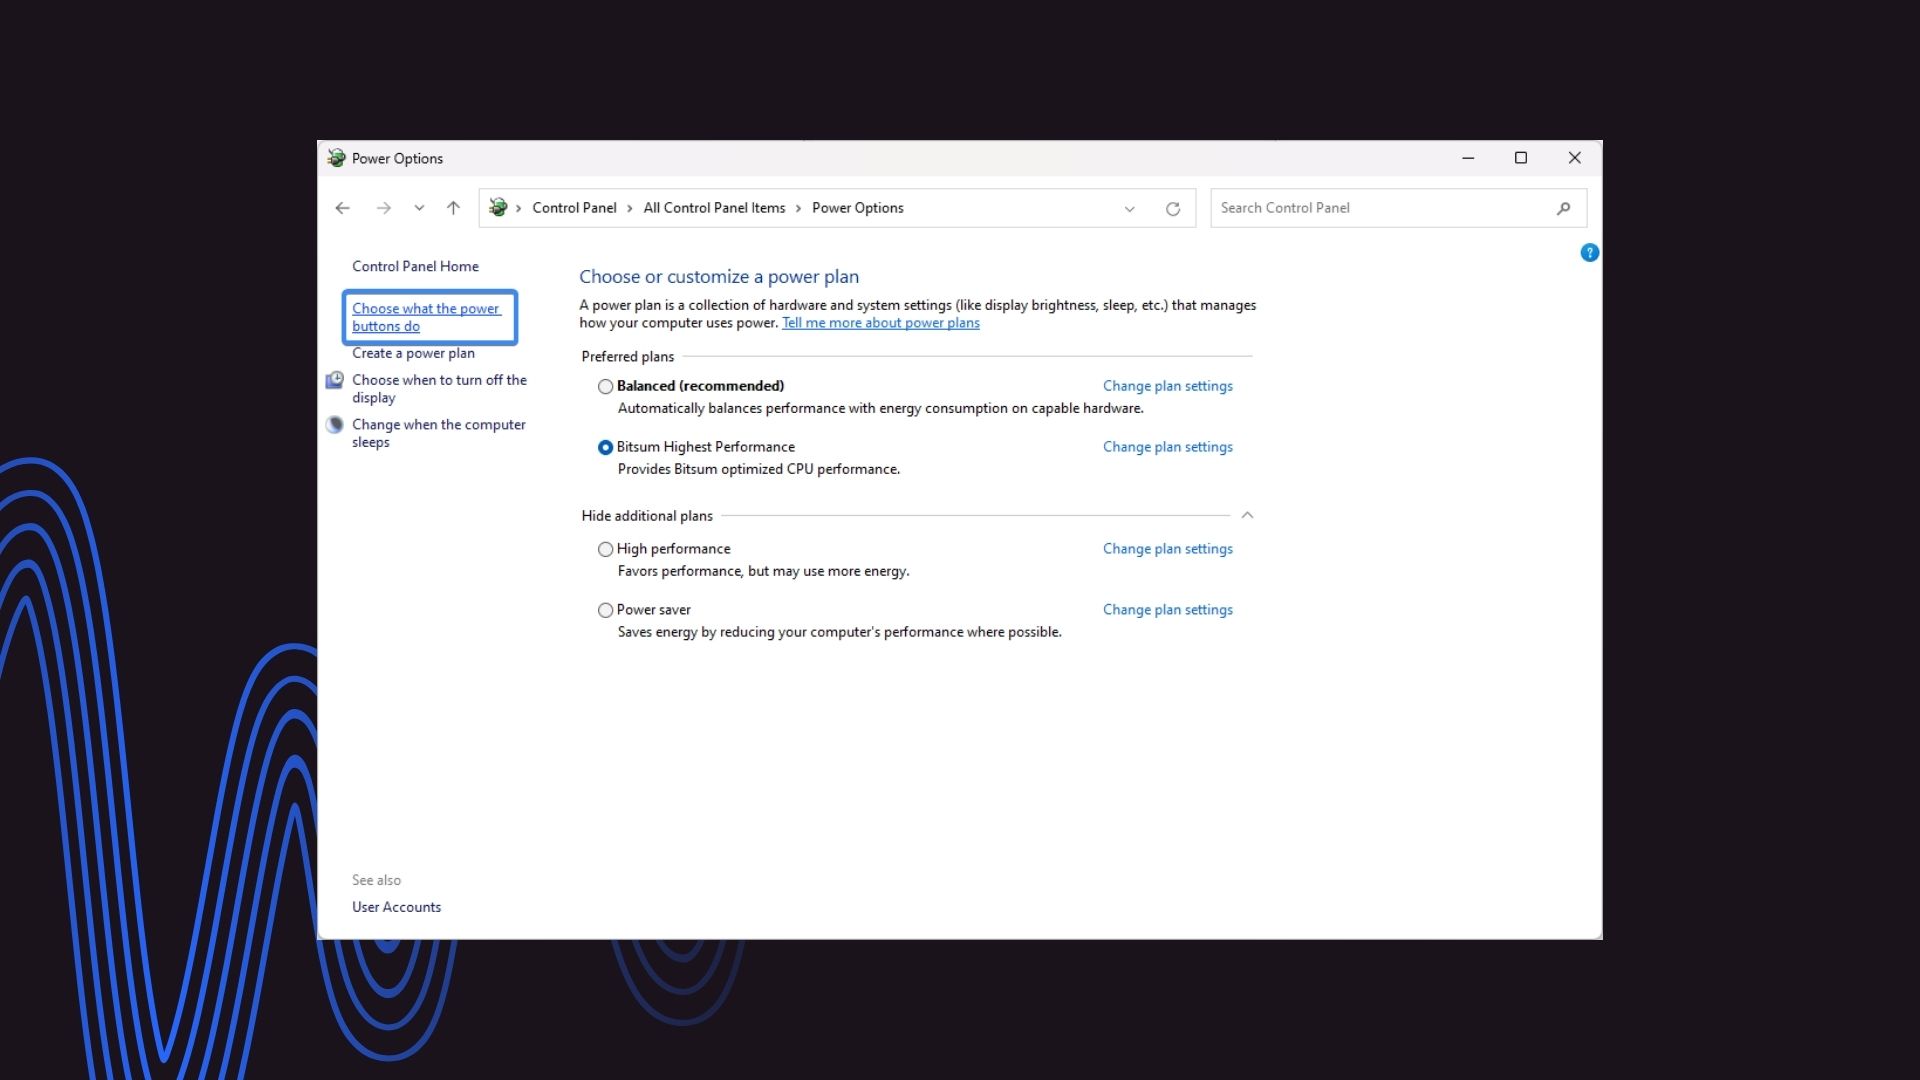Screen dimensions: 1920x1080
Task: Click the search magnifier icon
Action: click(1563, 208)
